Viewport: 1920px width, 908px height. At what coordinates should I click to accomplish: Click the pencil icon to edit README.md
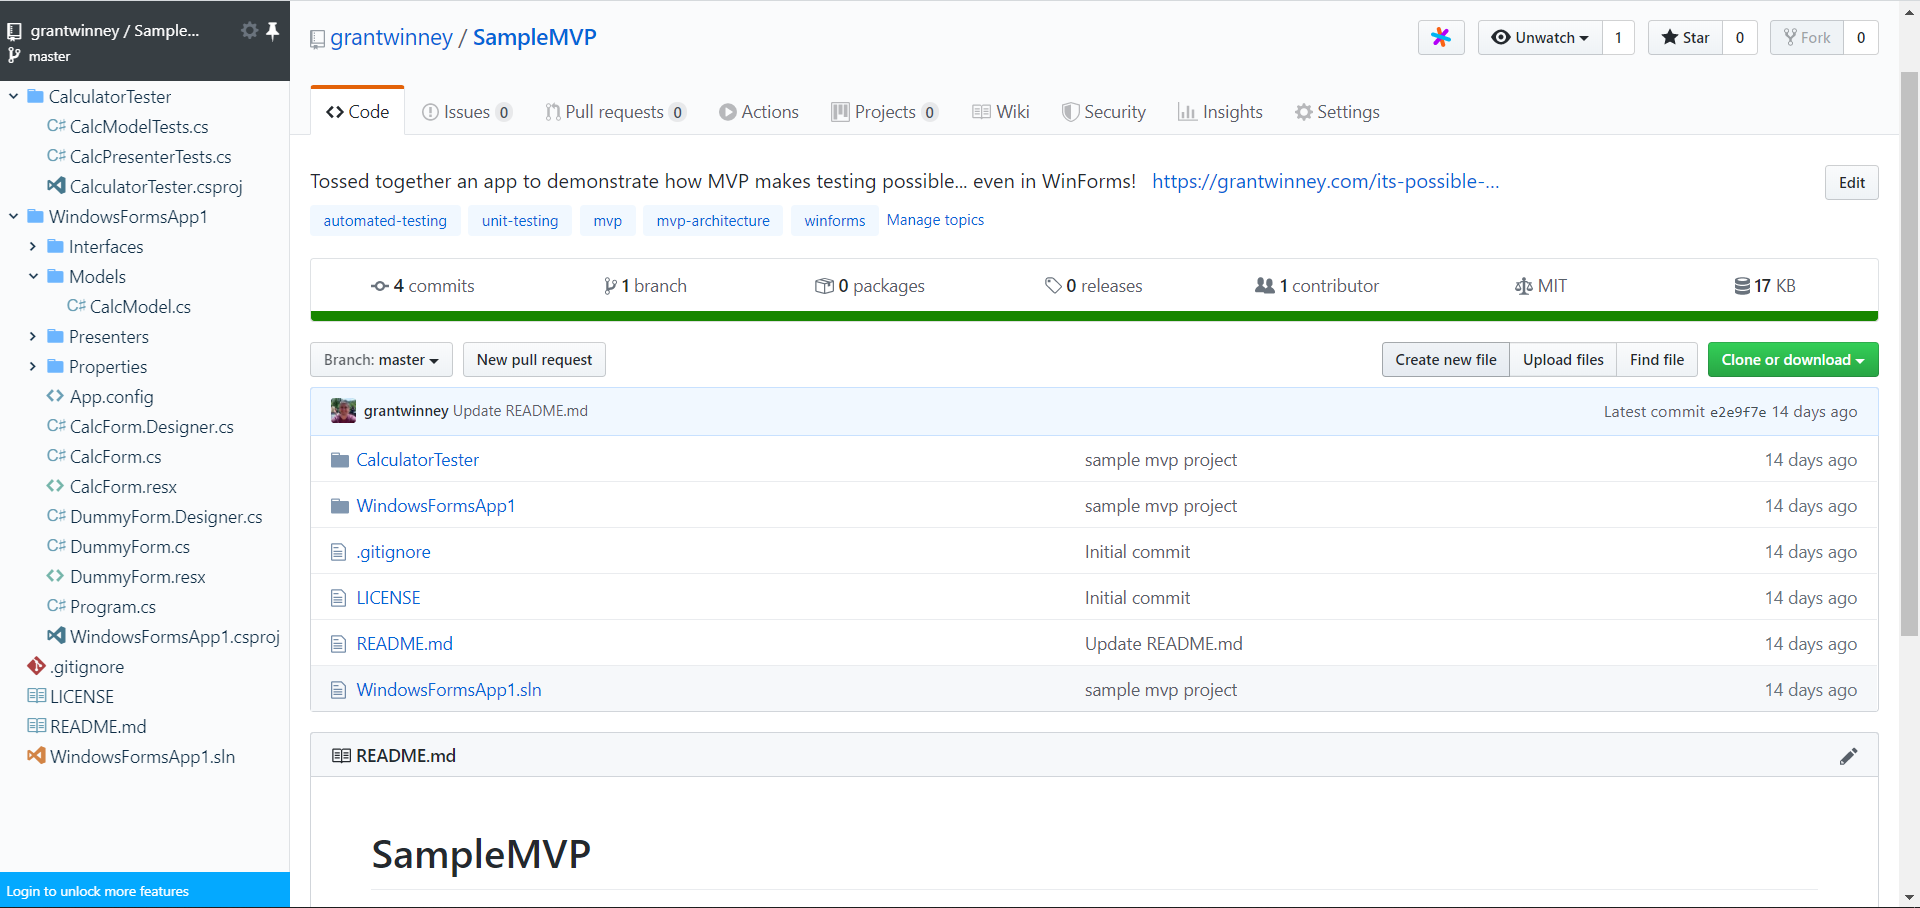1848,756
